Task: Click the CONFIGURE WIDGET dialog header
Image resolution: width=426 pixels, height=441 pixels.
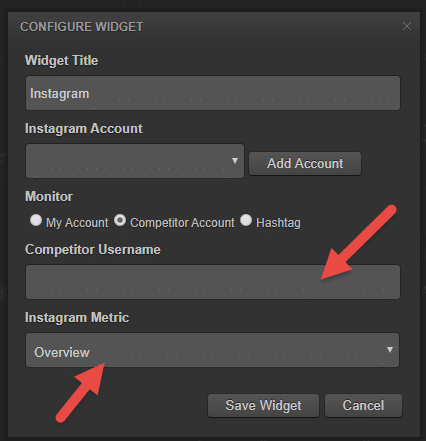Action: [x=82, y=27]
